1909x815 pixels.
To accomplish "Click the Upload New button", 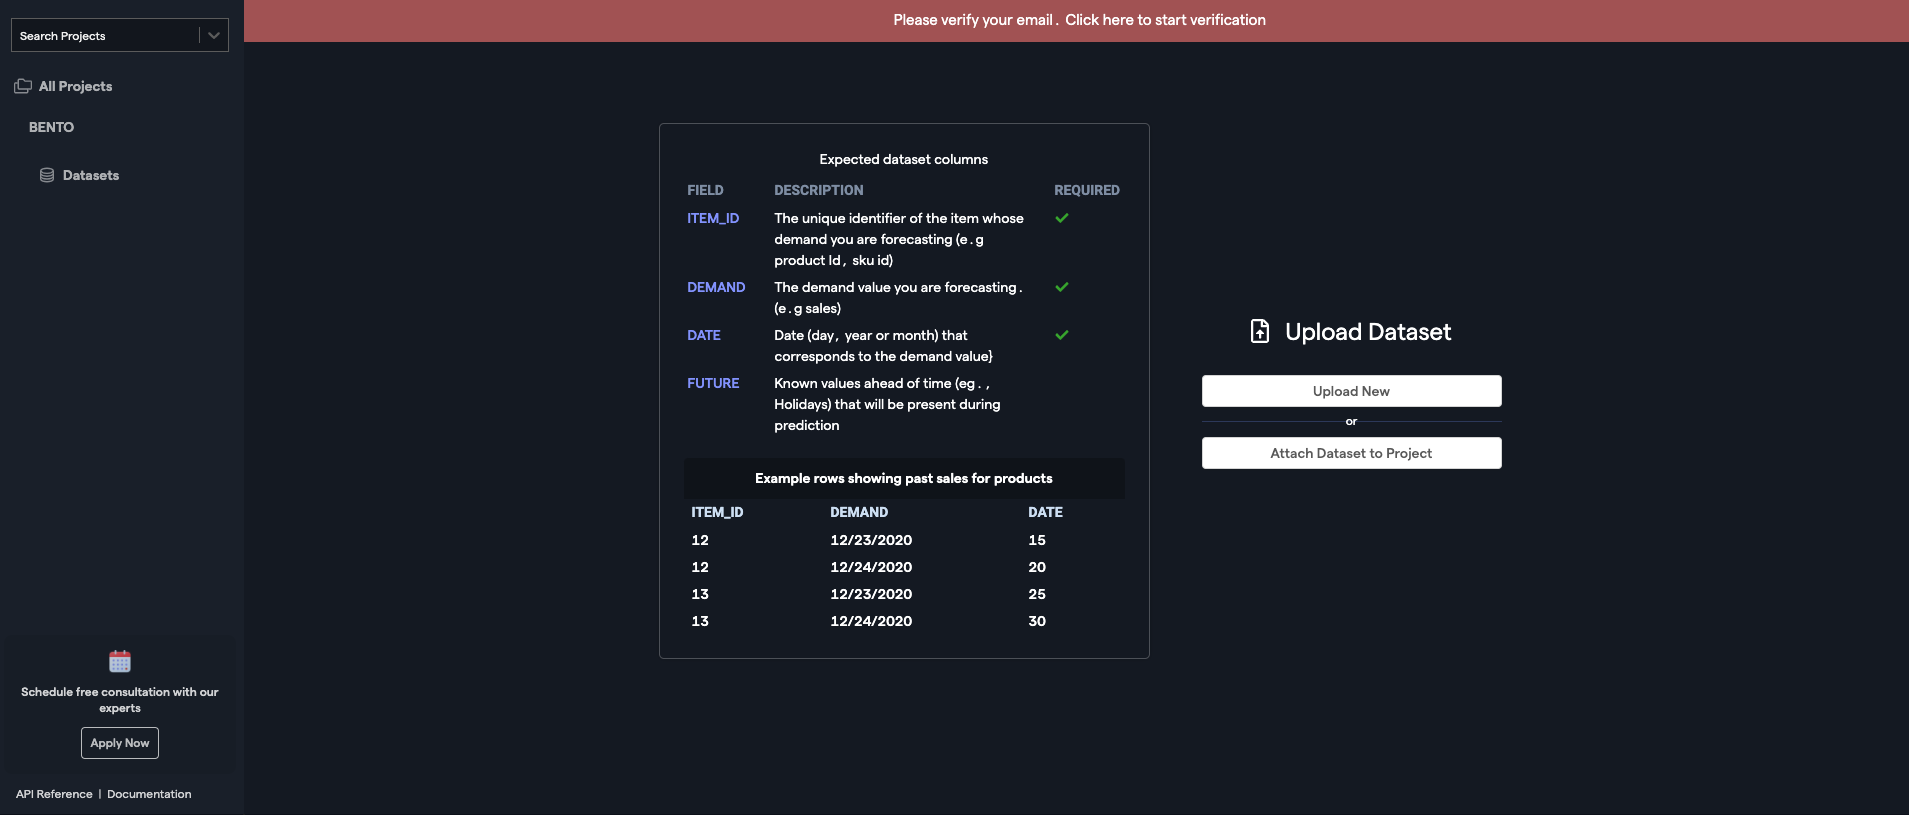I will 1351,391.
